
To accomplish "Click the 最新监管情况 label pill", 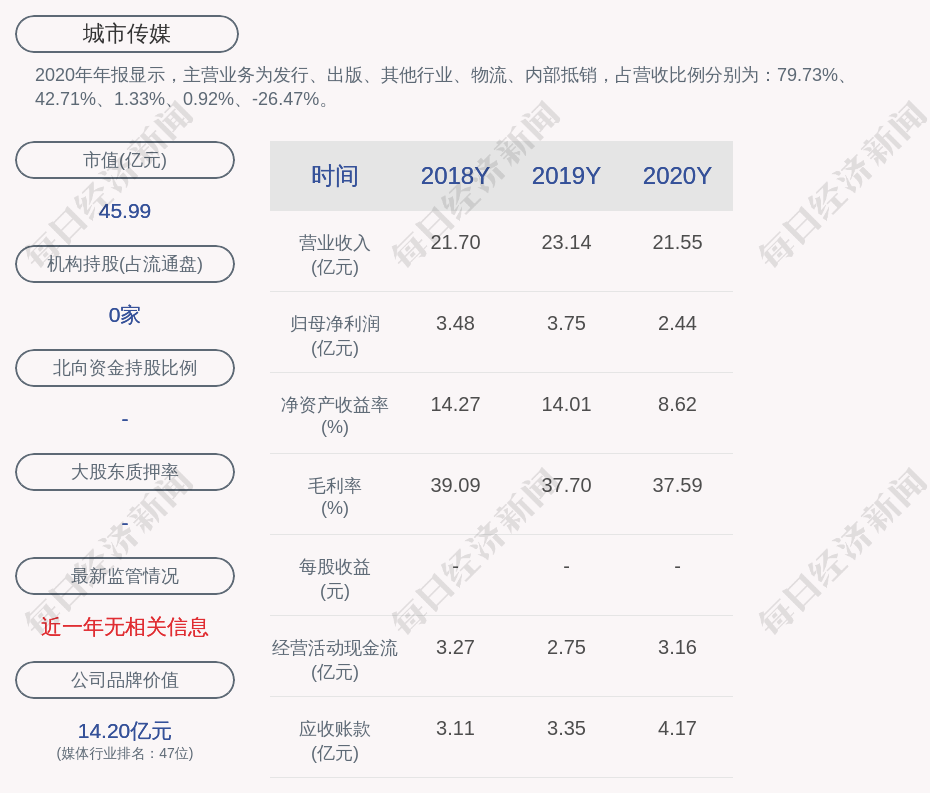I will tap(125, 576).
